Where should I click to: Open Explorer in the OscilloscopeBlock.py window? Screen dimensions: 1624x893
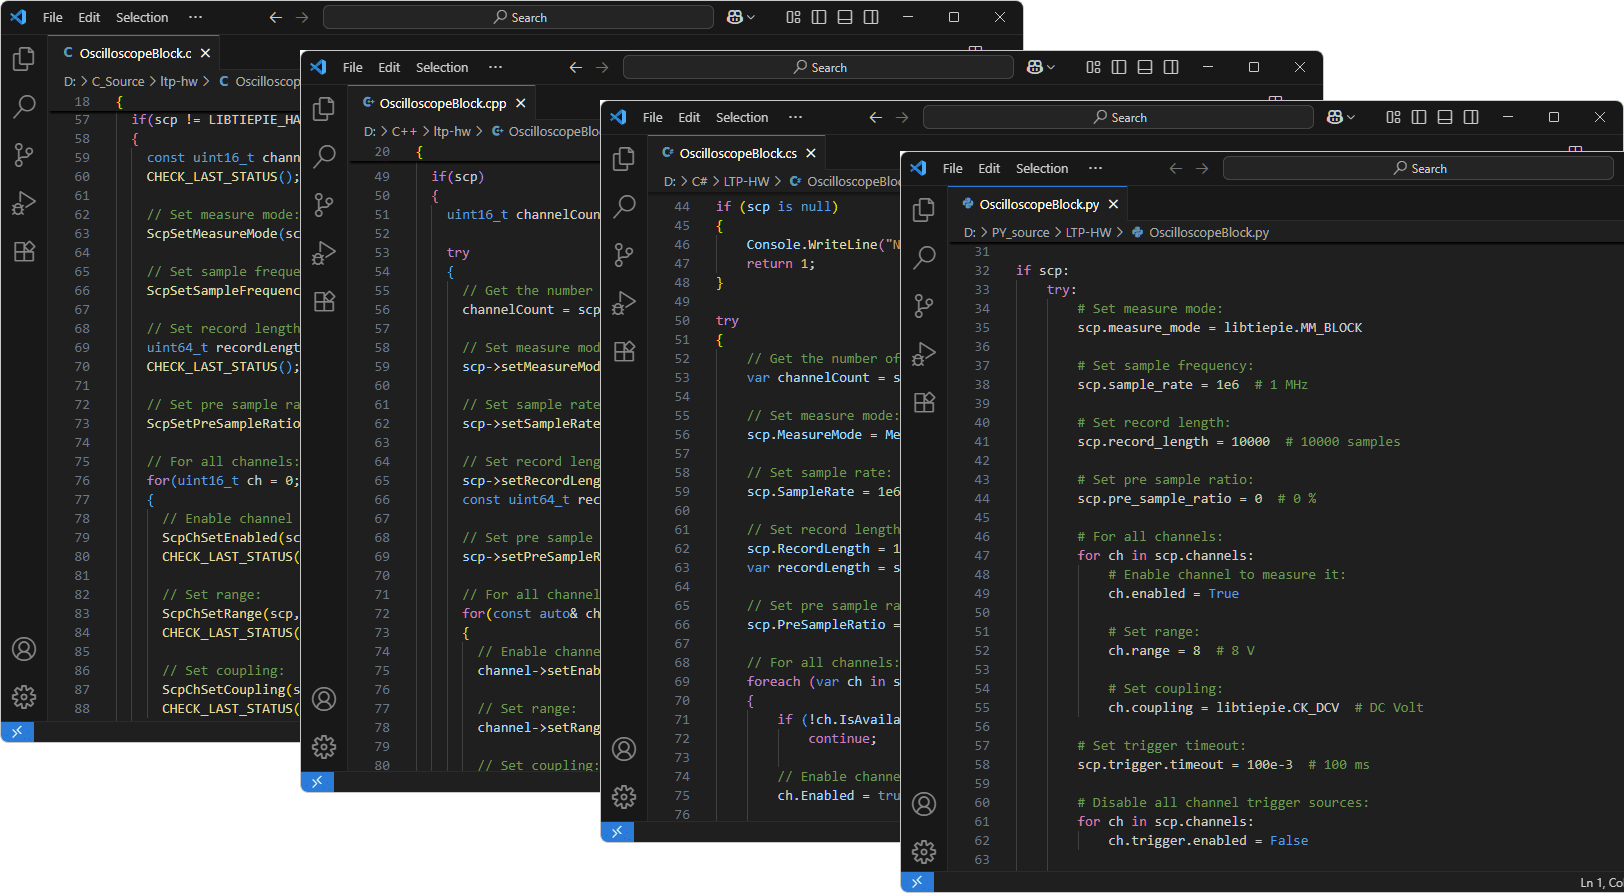point(924,210)
